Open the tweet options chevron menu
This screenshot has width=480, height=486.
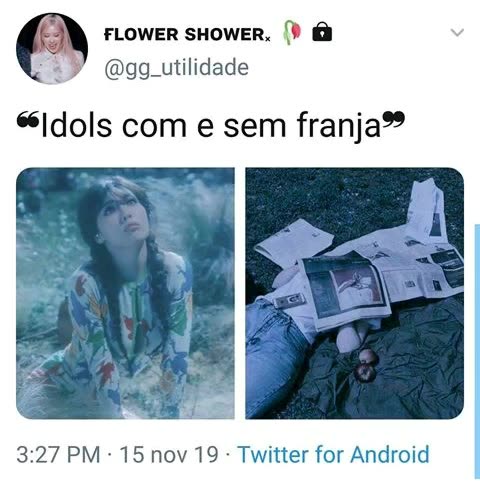pos(457,32)
